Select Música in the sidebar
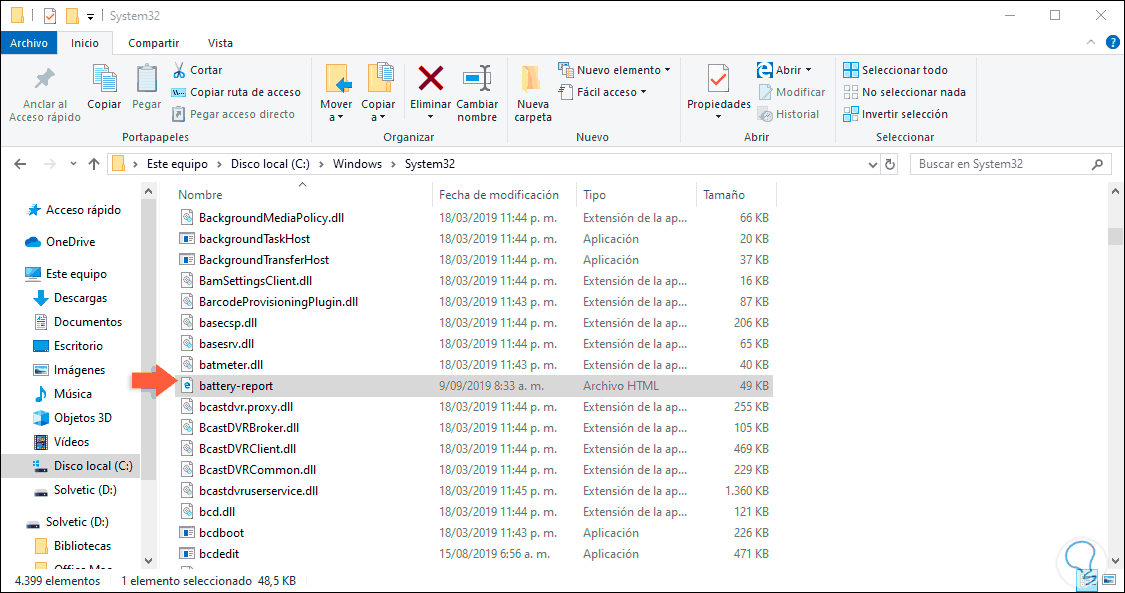The width and height of the screenshot is (1125, 593). pyautogui.click(x=72, y=394)
